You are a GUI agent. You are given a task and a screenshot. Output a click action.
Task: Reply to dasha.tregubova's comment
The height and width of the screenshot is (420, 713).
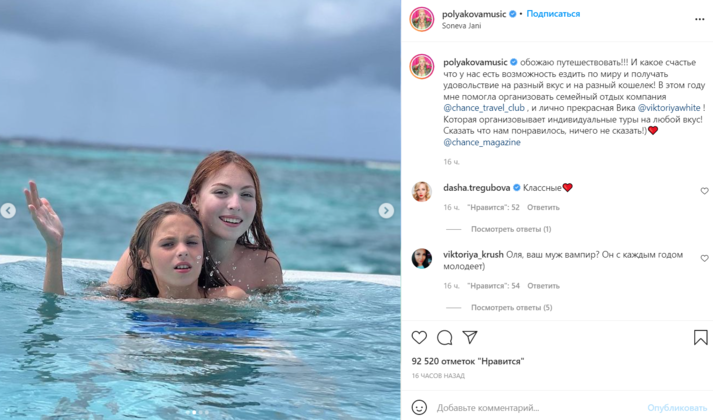[543, 208]
